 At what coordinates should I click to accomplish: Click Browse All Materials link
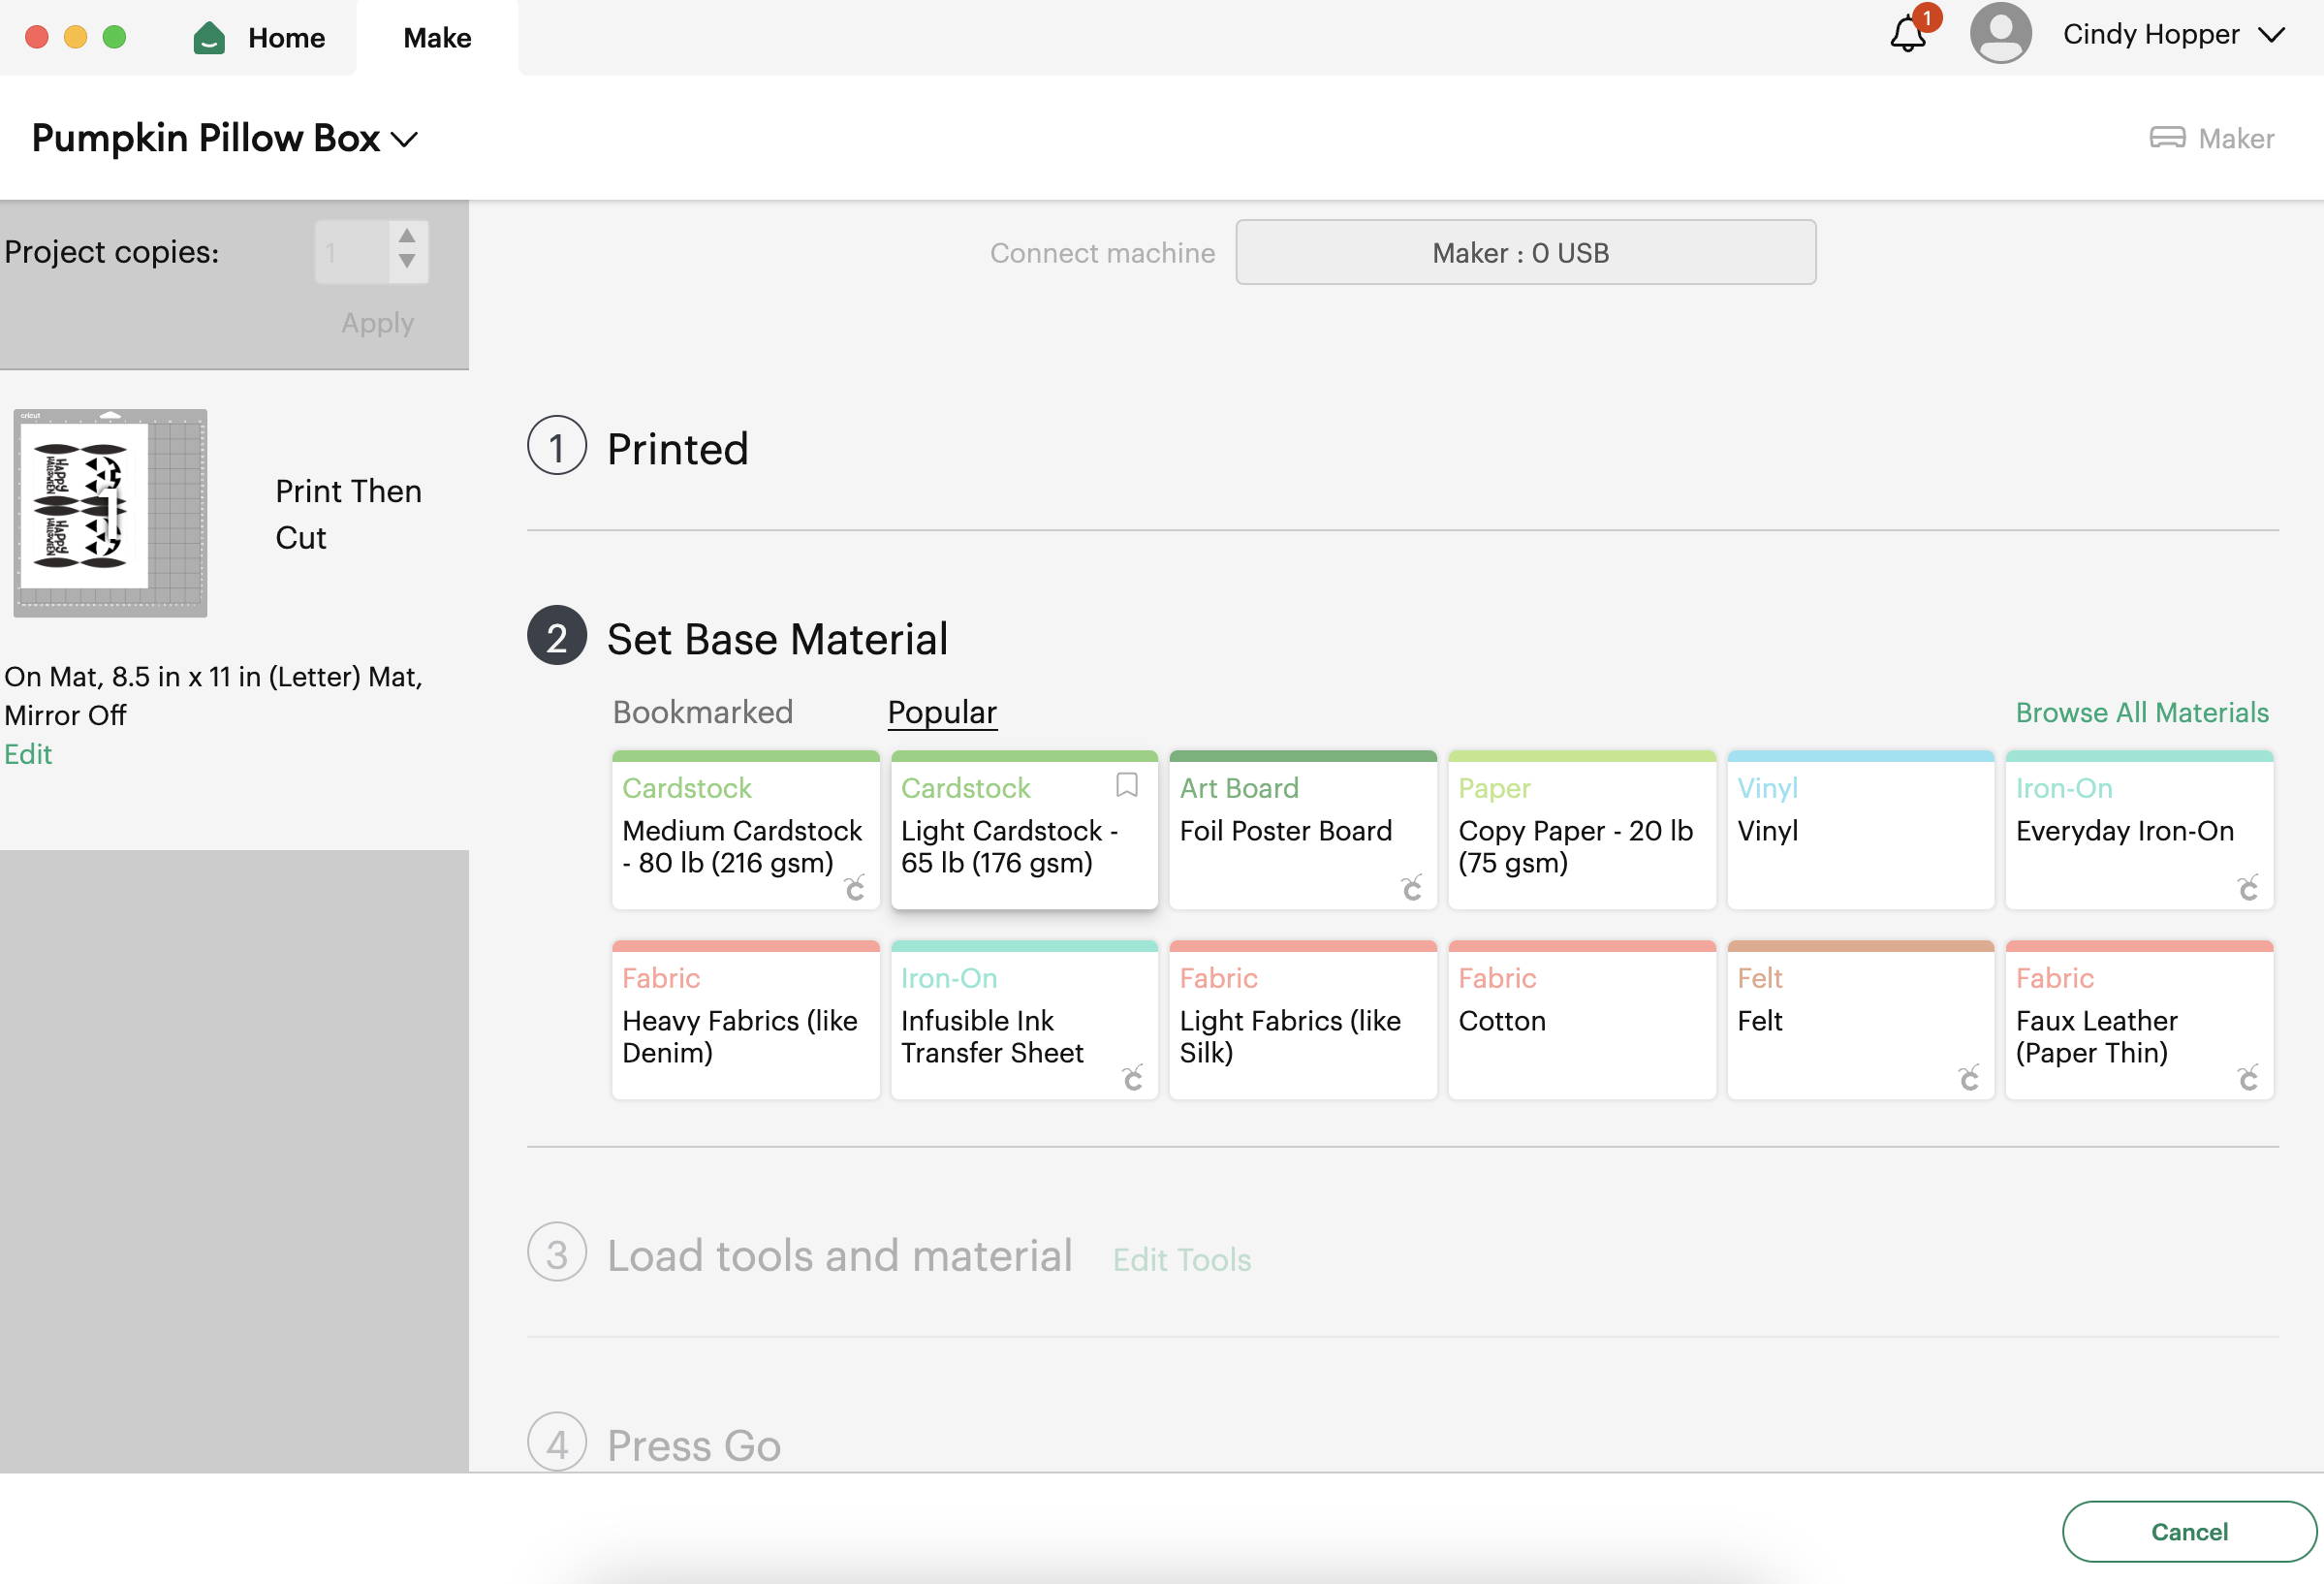click(2142, 712)
